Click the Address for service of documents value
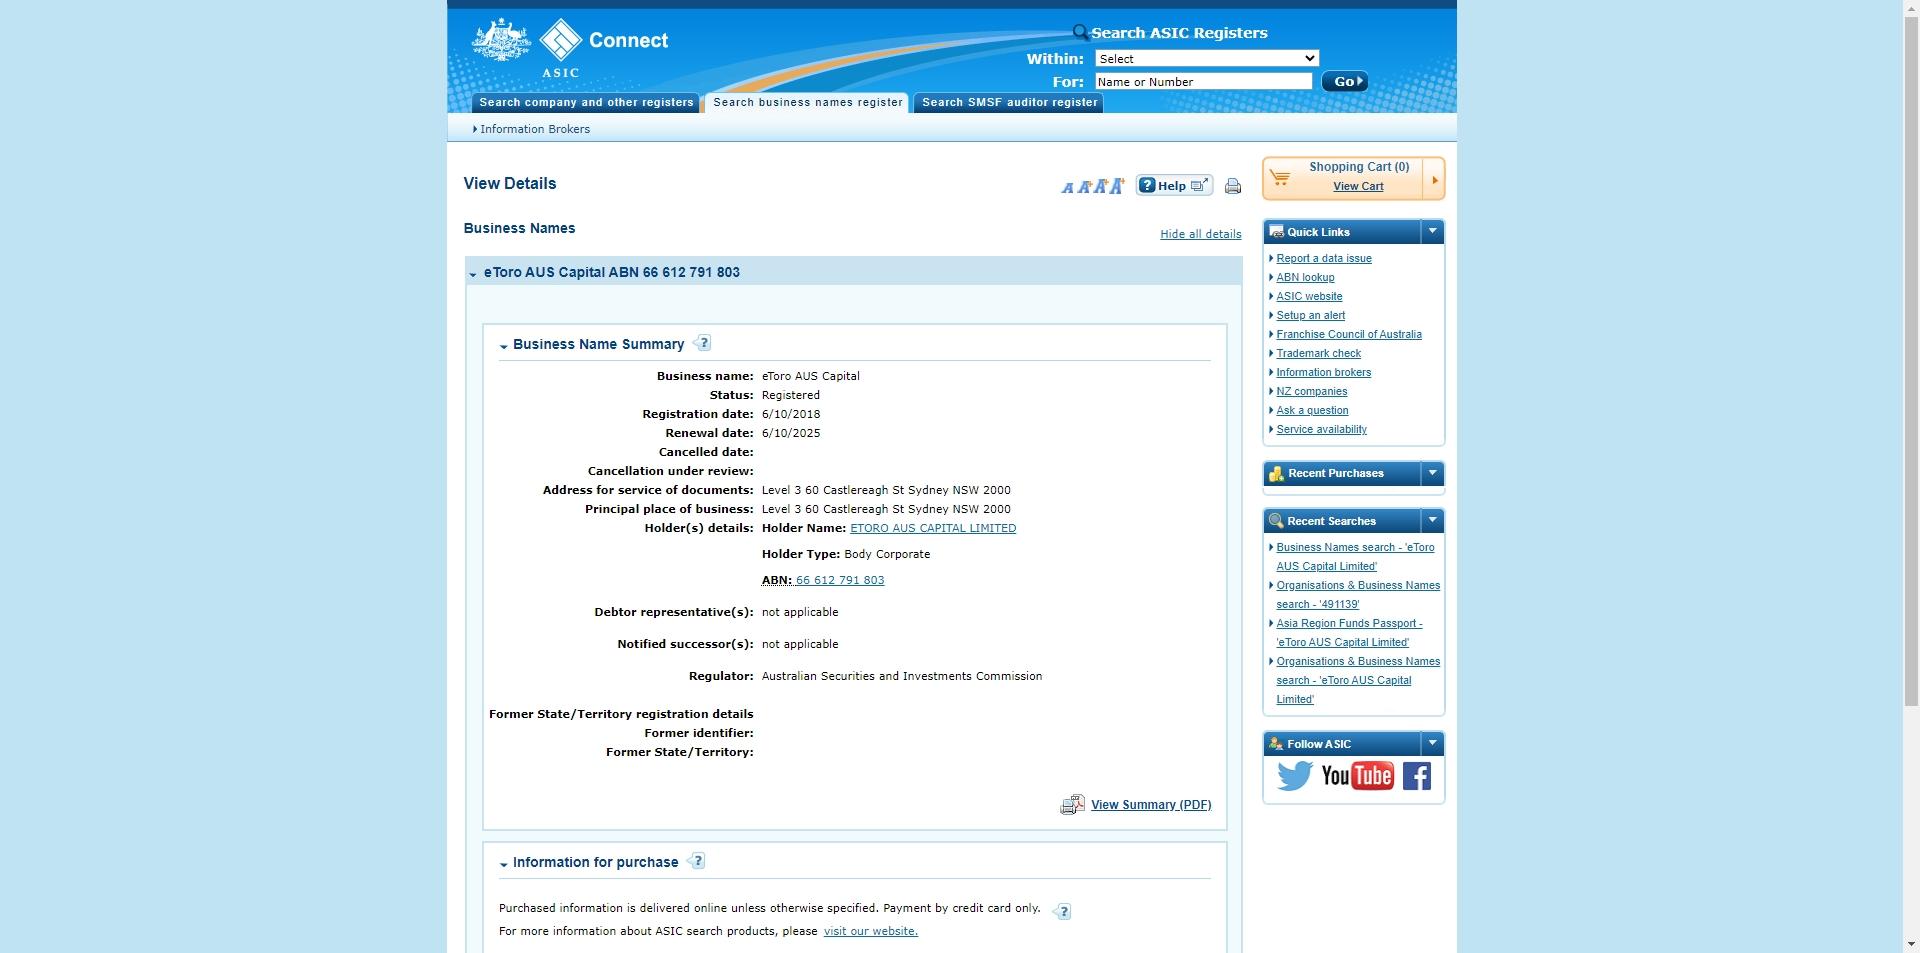The image size is (1920, 953). (886, 490)
